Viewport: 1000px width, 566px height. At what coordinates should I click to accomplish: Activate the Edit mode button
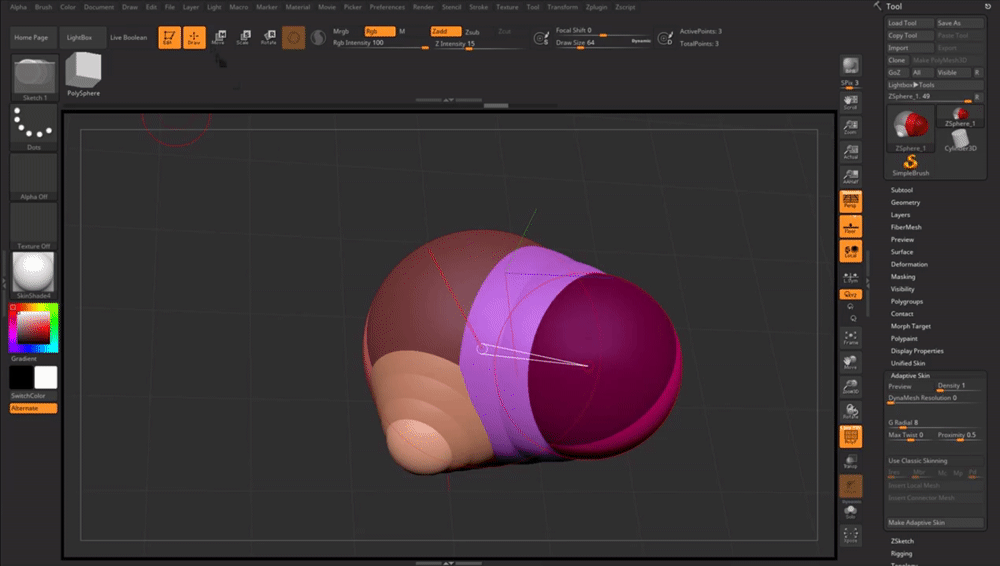coord(169,37)
